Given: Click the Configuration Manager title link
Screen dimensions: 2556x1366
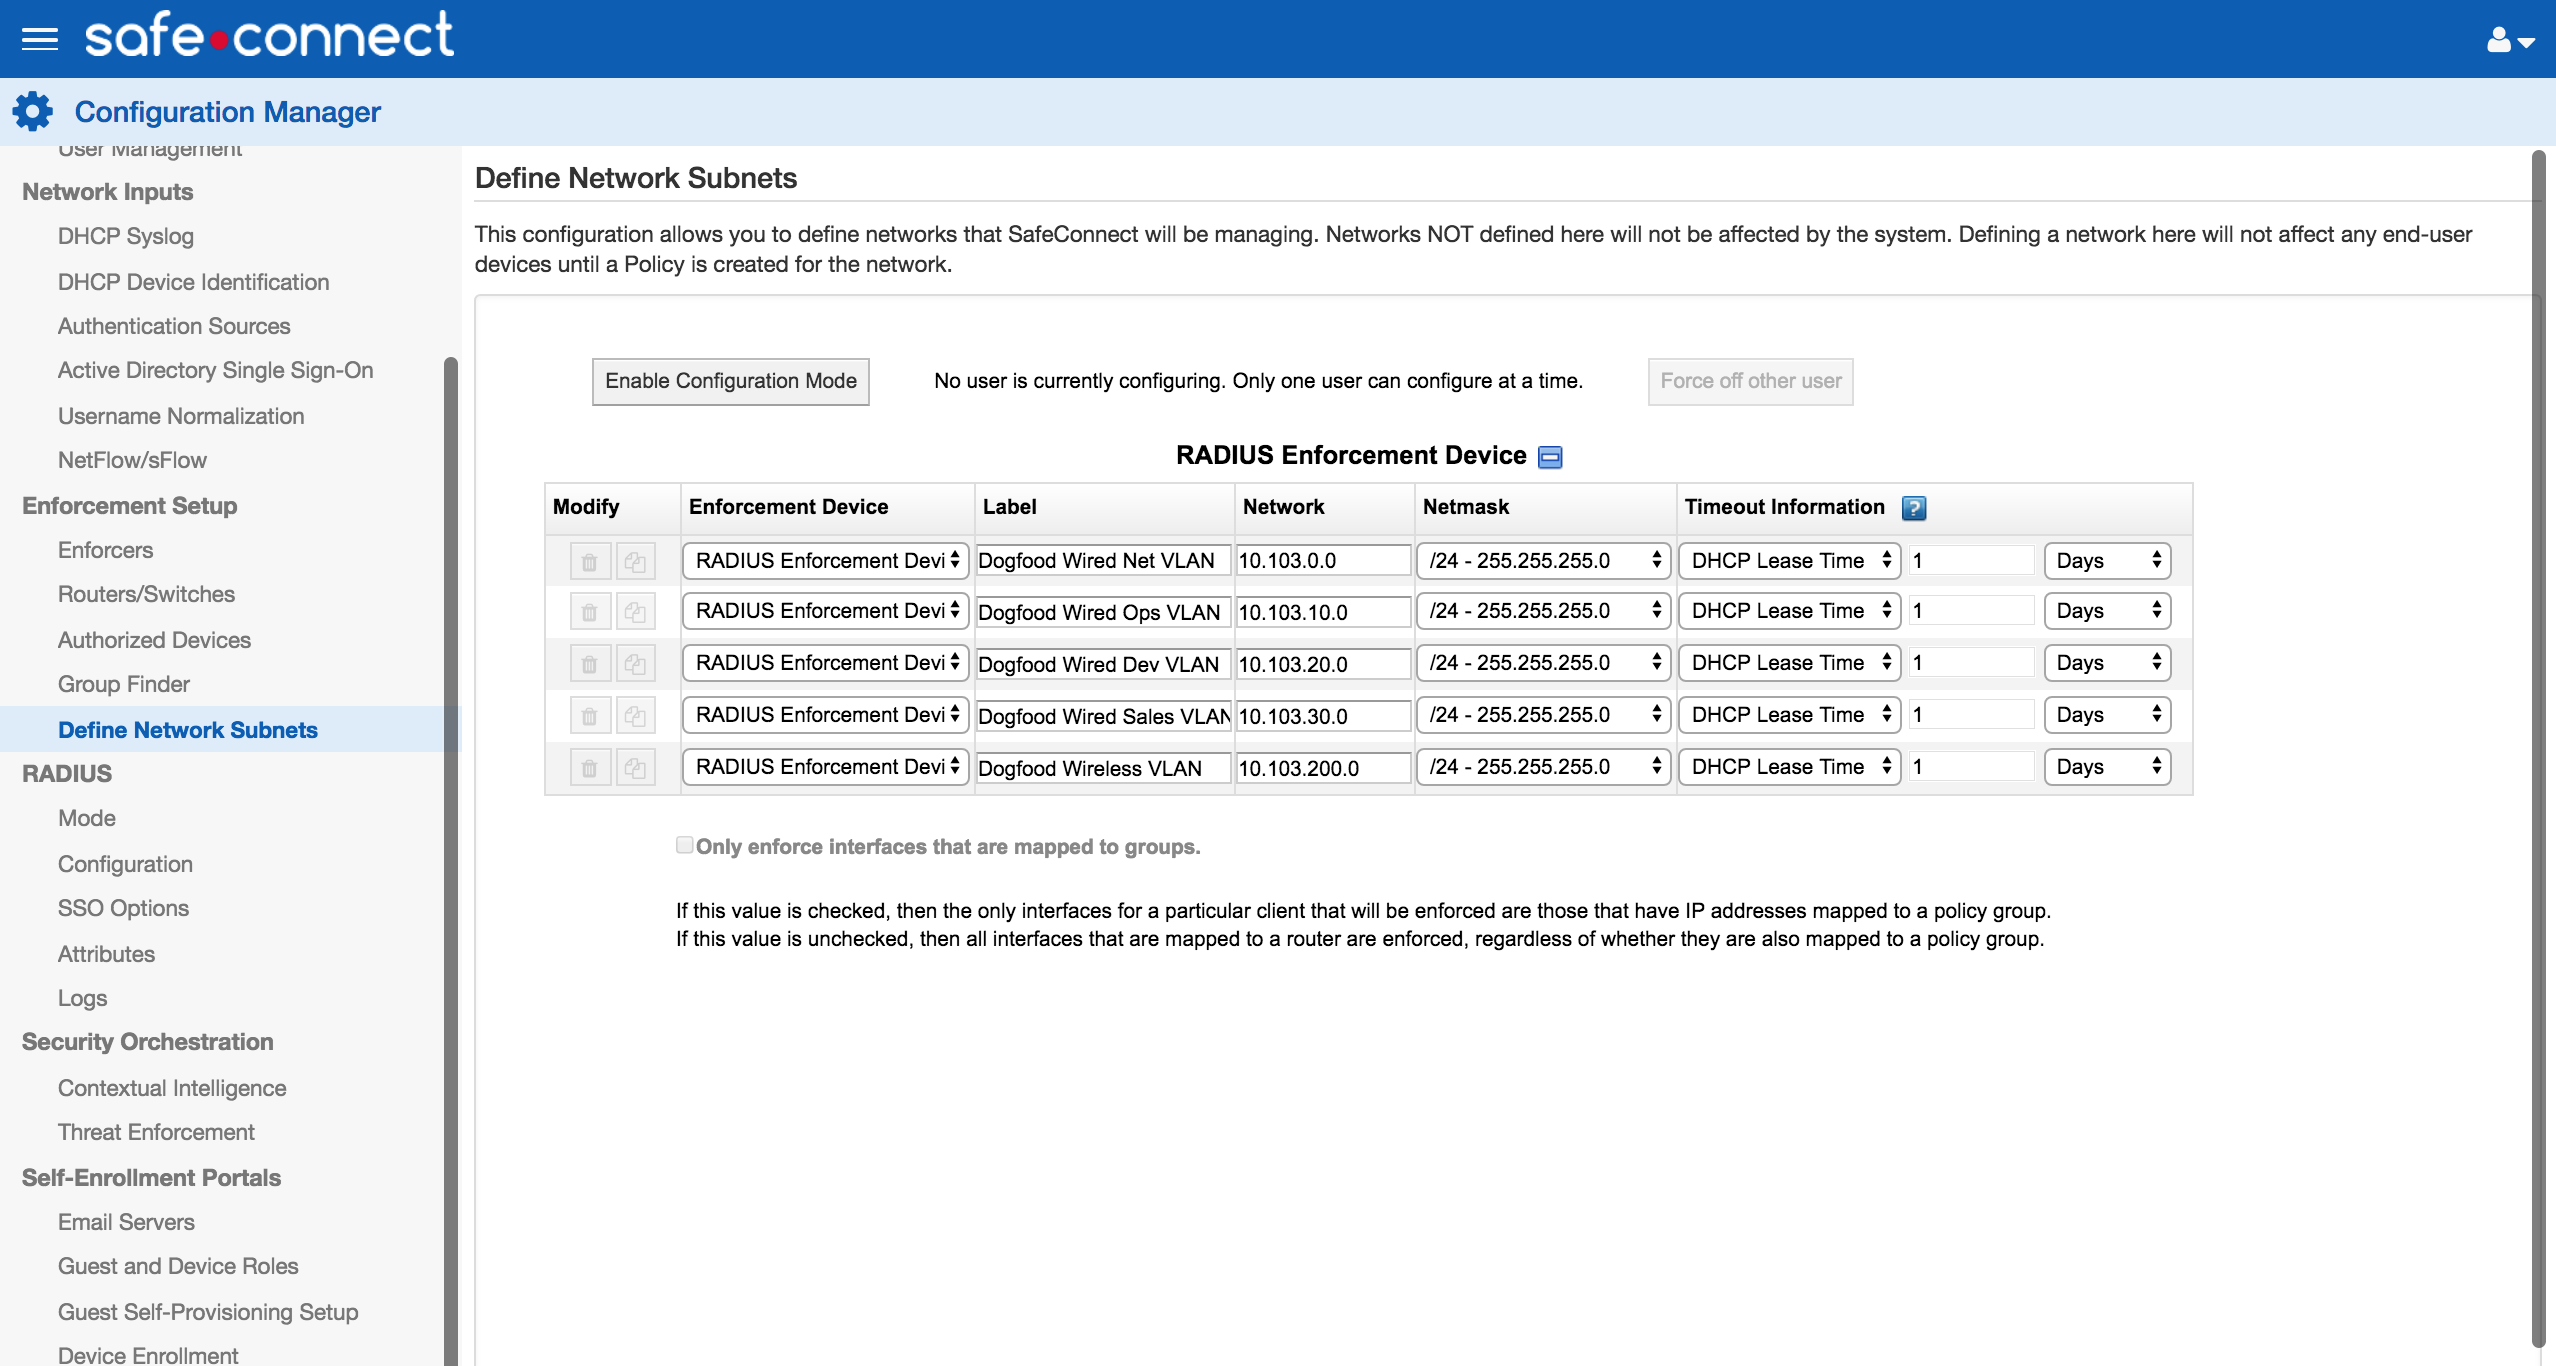Looking at the screenshot, I should coord(228,112).
